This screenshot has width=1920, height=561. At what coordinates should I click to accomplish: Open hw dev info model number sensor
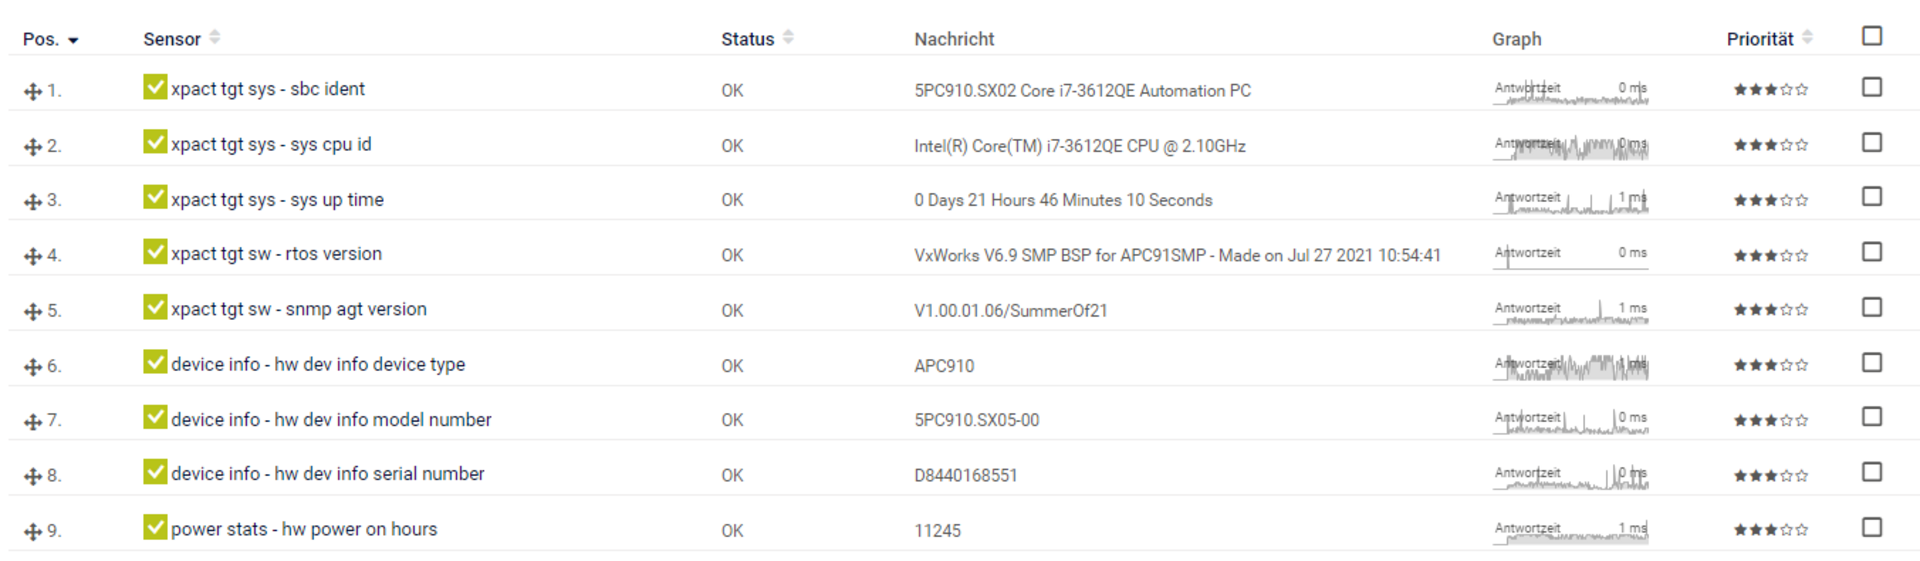(331, 419)
